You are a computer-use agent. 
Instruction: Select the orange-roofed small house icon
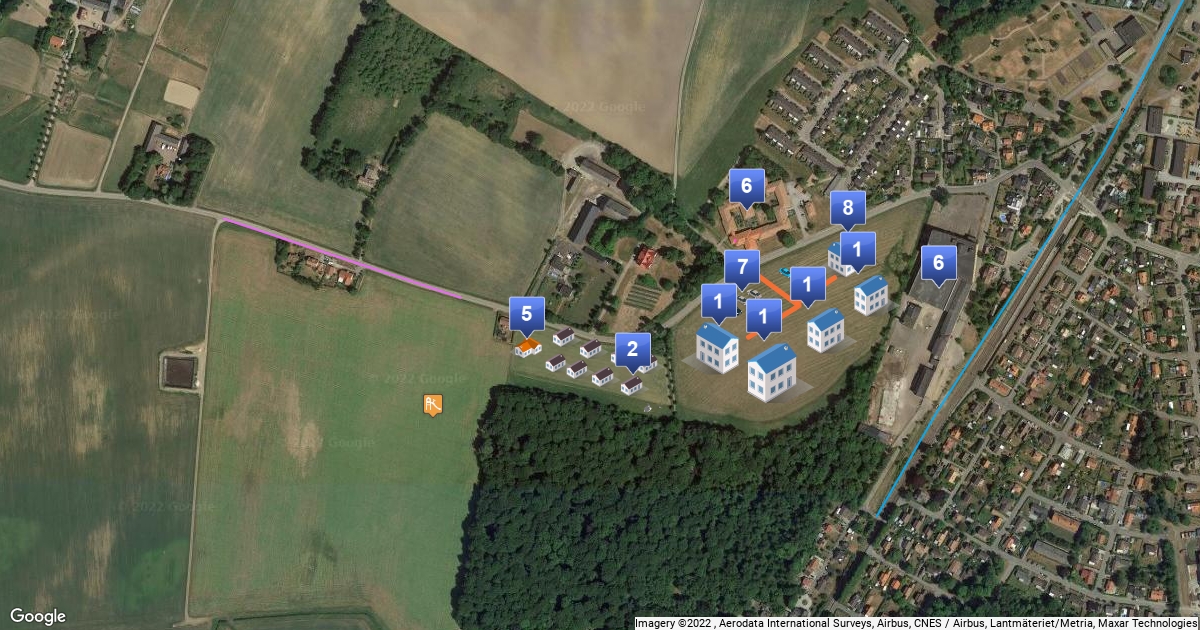click(528, 347)
